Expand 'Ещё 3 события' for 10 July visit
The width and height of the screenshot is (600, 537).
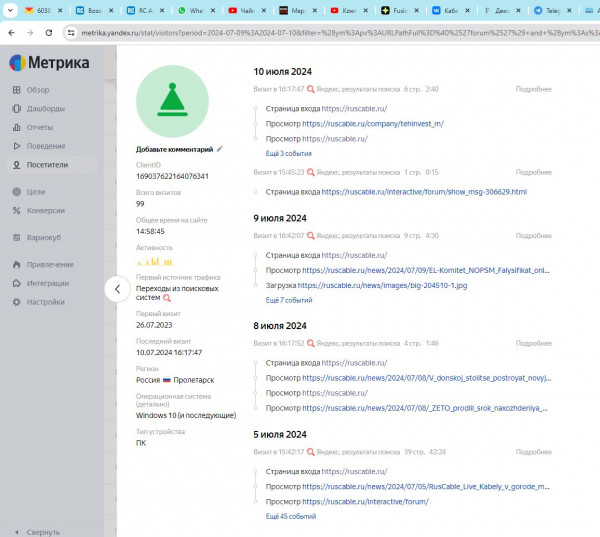(x=288, y=153)
